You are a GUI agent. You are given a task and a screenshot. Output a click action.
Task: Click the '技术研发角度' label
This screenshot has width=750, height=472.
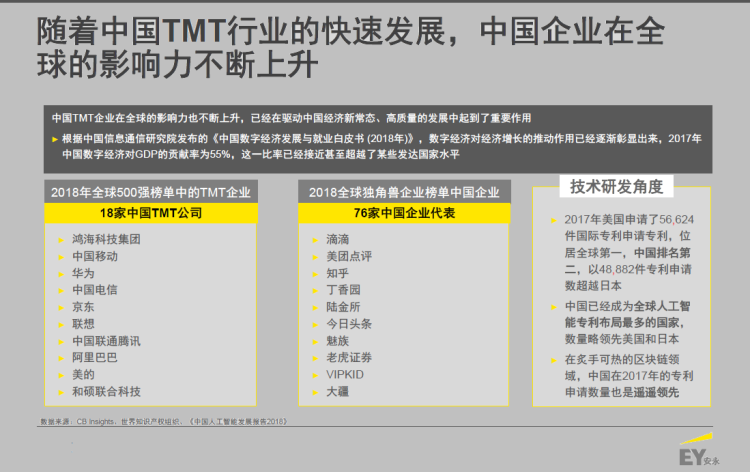[617, 187]
